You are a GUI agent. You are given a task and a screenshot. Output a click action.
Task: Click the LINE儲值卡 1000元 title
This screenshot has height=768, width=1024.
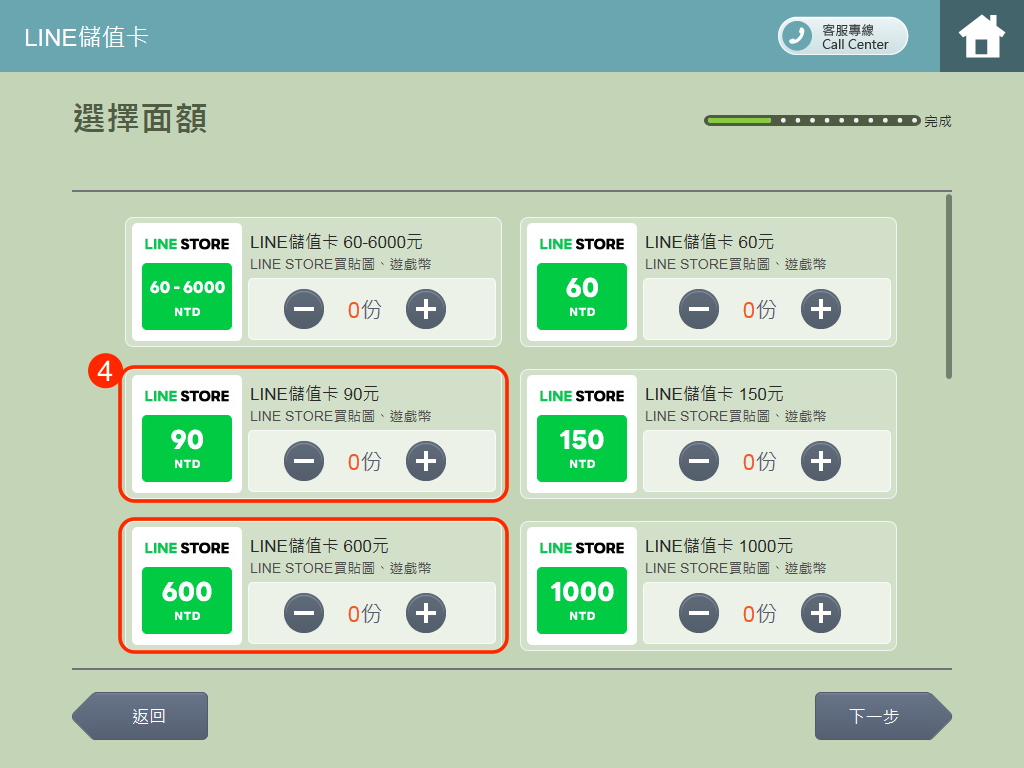pyautogui.click(x=719, y=547)
